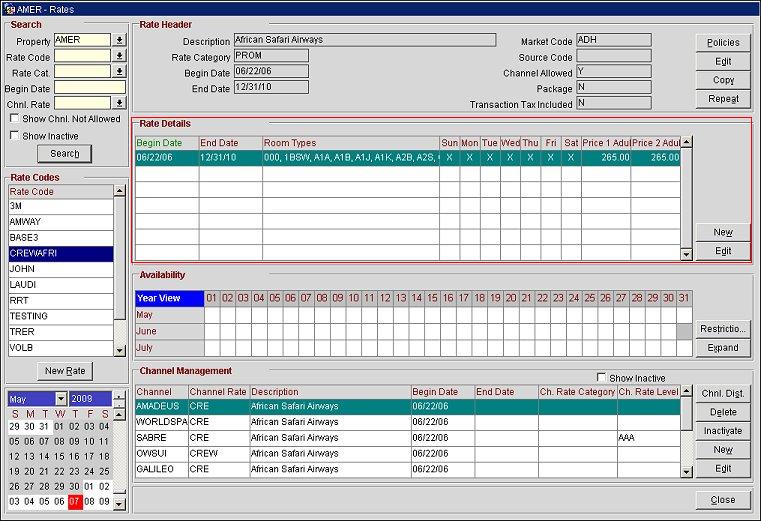Image resolution: width=761 pixels, height=521 pixels.
Task: Click the Begin Date input field
Action: (x=89, y=88)
